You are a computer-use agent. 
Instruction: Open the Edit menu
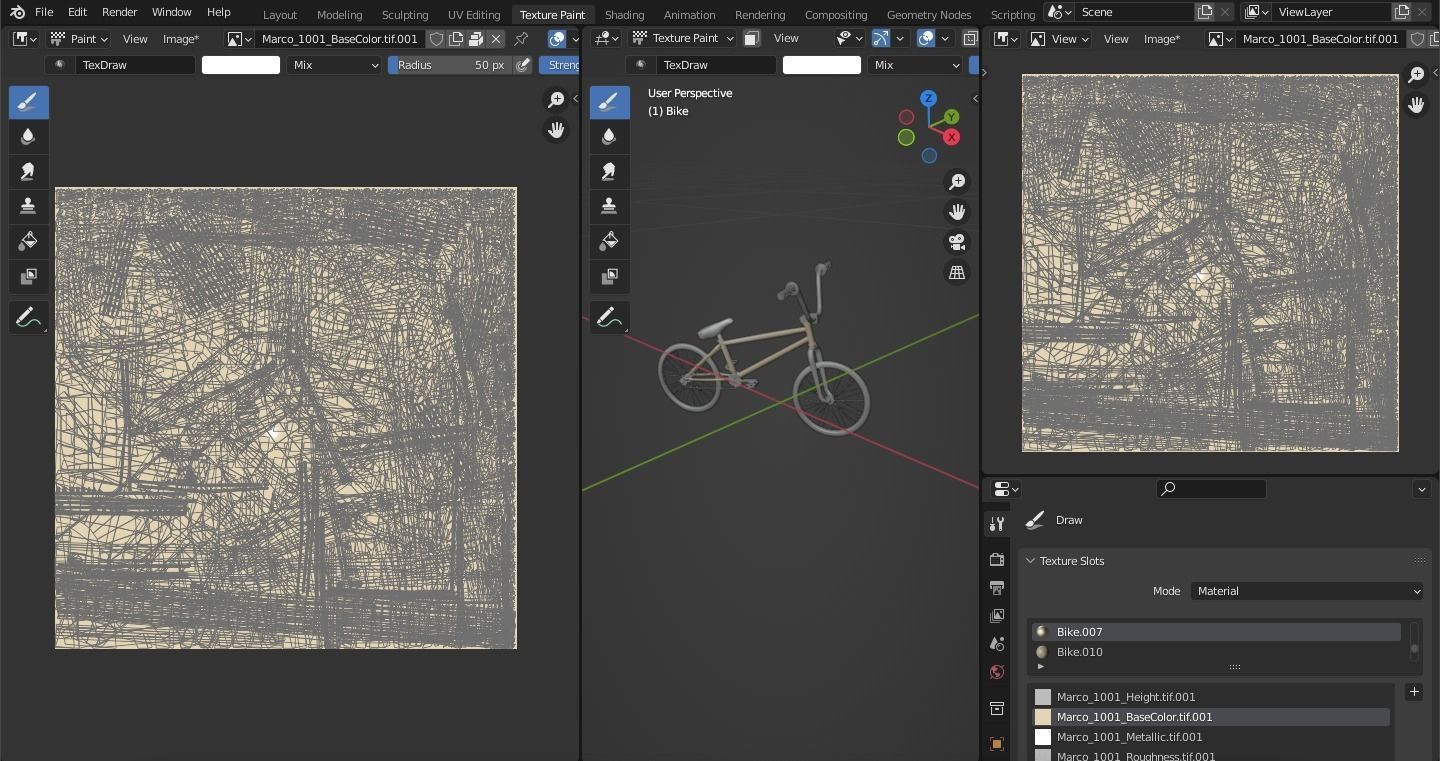[77, 12]
